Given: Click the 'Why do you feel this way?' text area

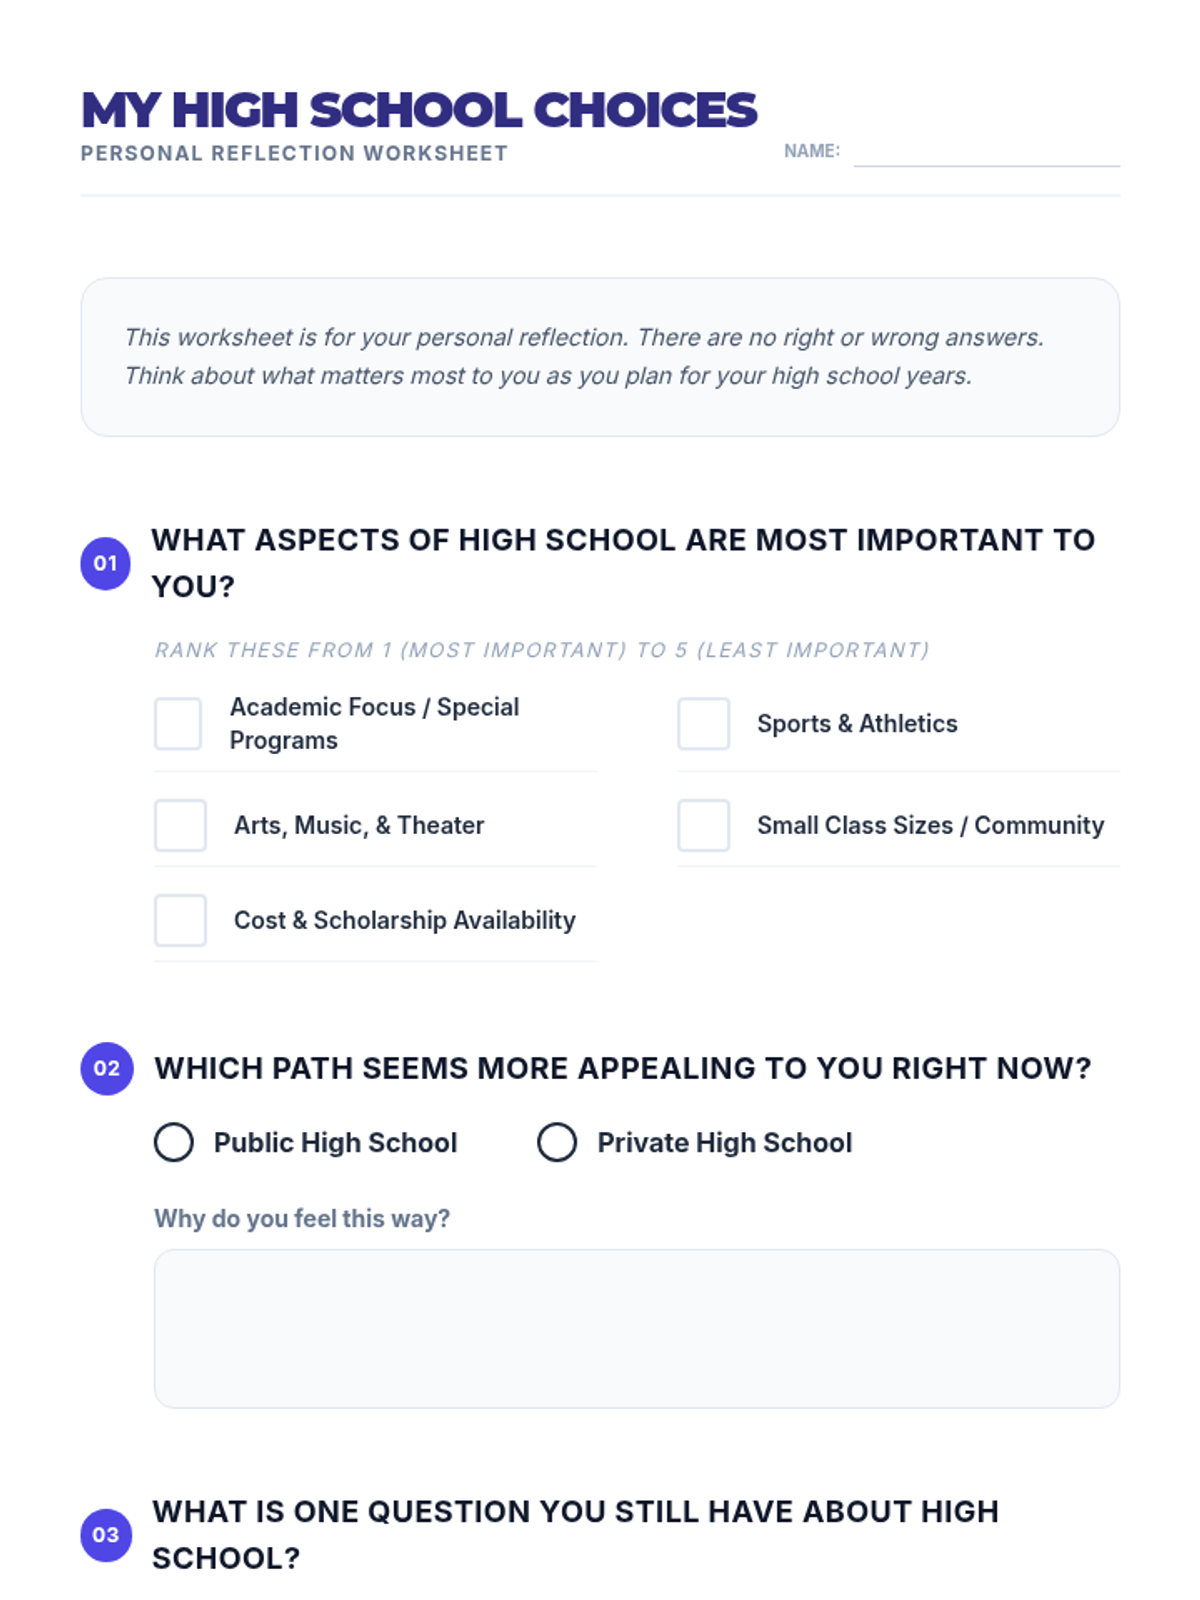Looking at the screenshot, I should (636, 1328).
